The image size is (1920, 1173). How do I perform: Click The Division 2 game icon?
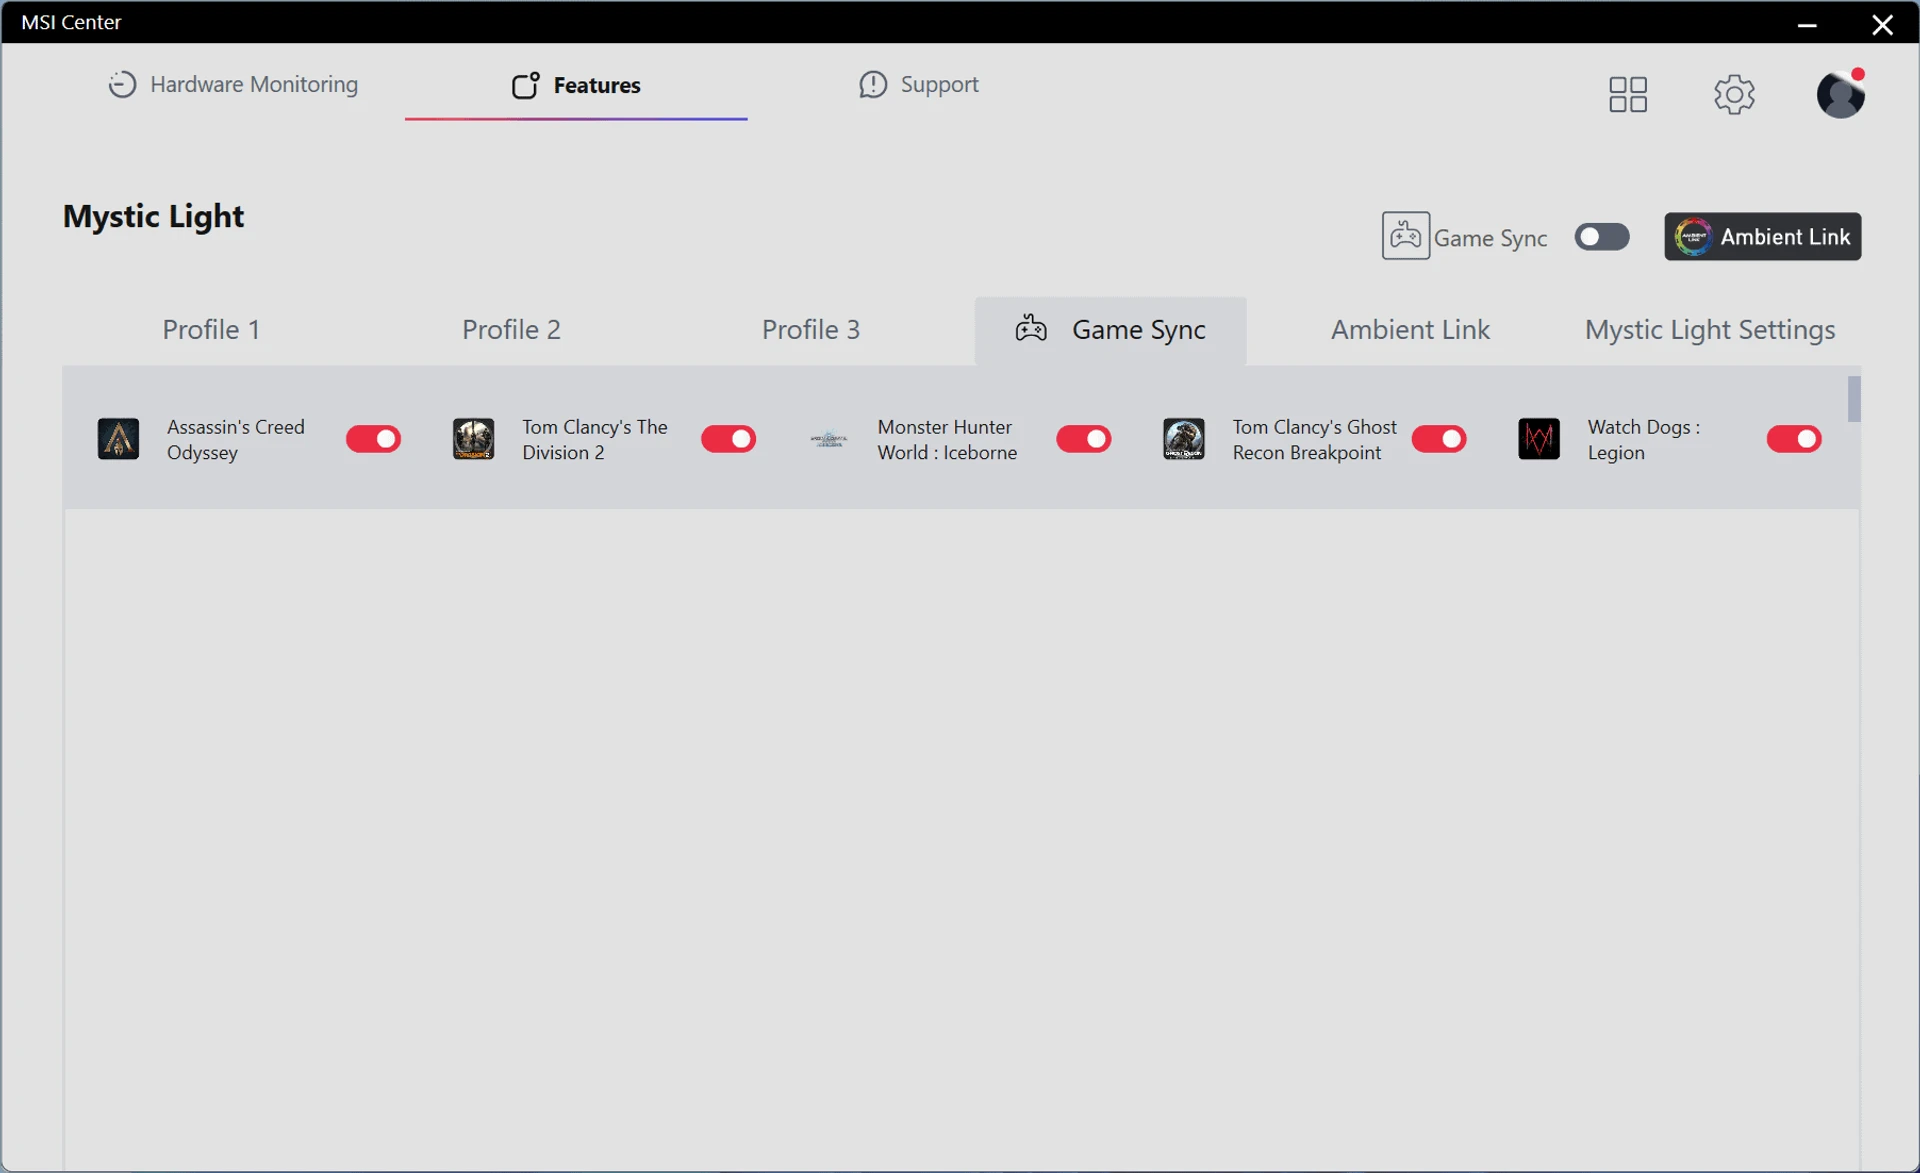click(x=473, y=439)
